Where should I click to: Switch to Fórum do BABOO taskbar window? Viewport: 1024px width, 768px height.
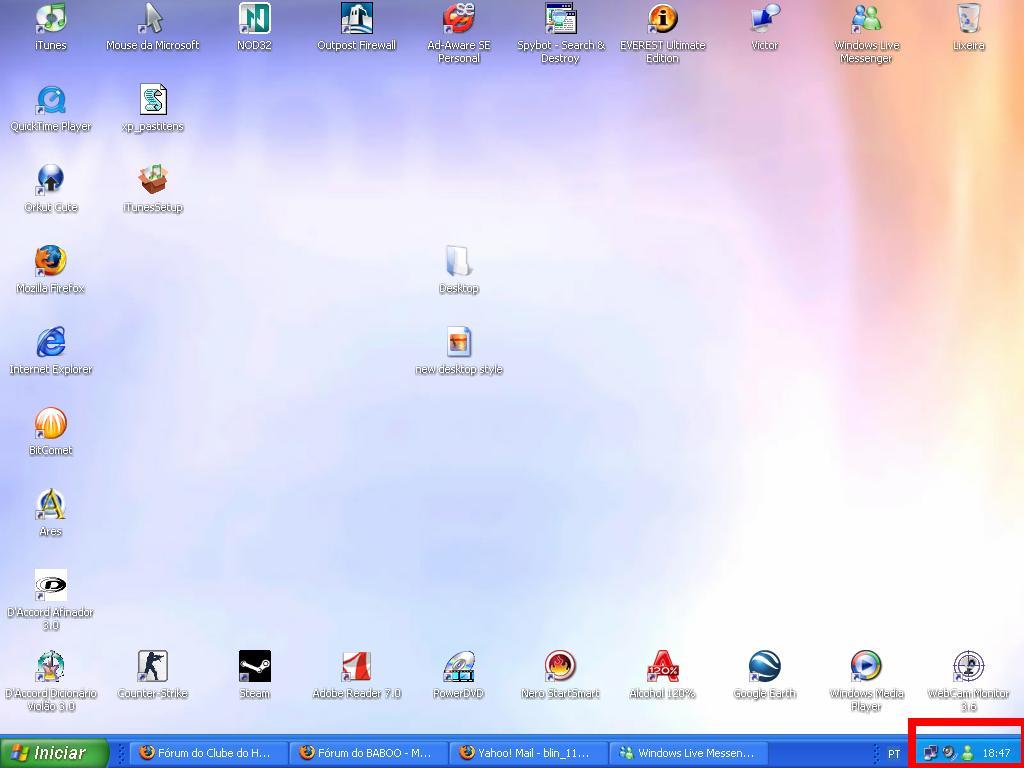pyautogui.click(x=369, y=753)
